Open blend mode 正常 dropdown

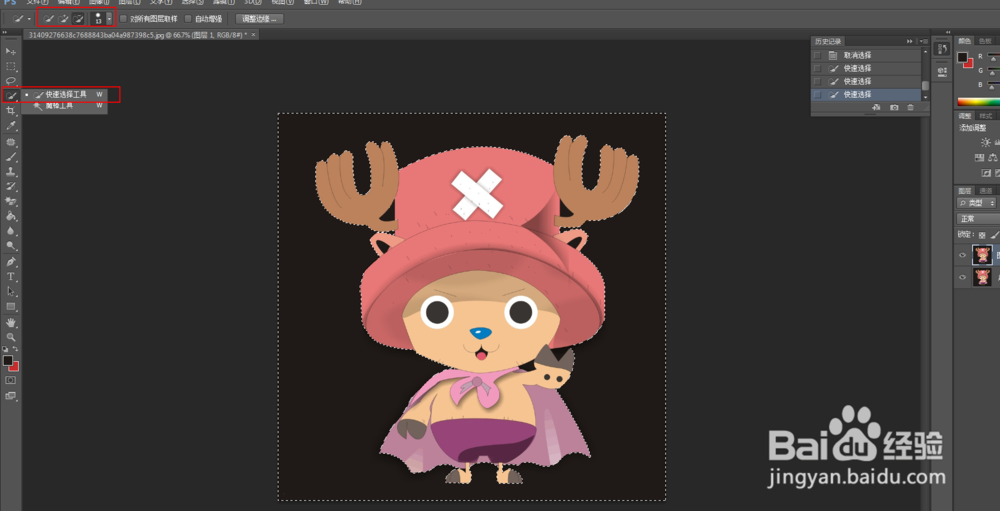pyautogui.click(x=978, y=219)
